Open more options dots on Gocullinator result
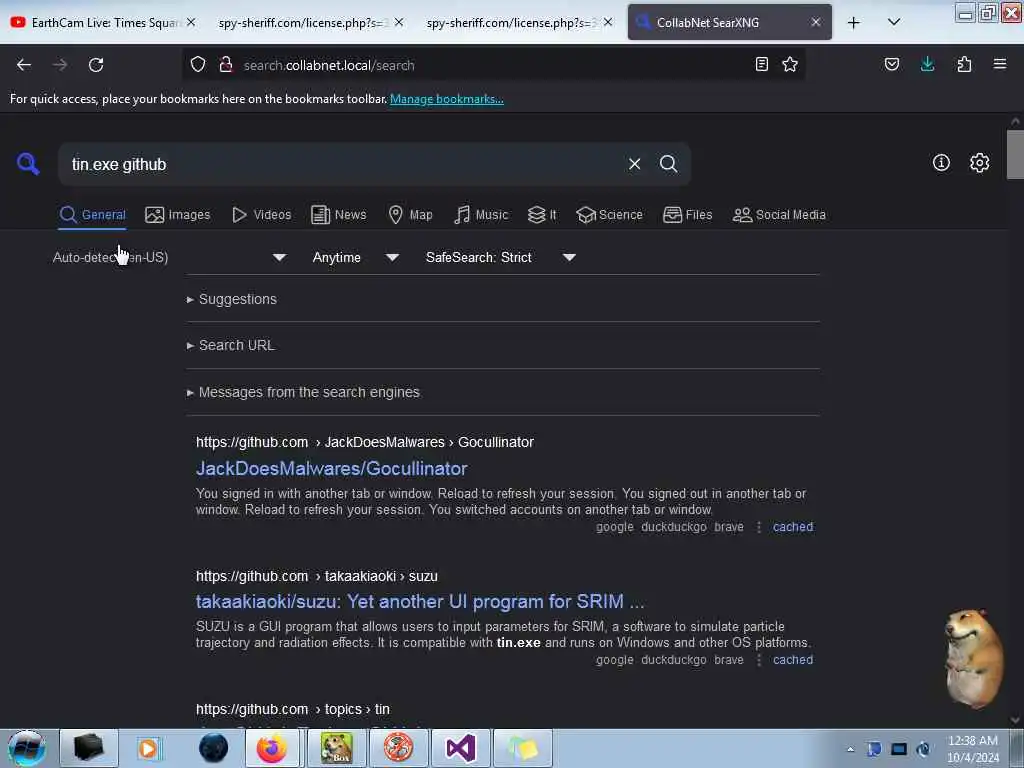This screenshot has width=1024, height=768. 758,527
